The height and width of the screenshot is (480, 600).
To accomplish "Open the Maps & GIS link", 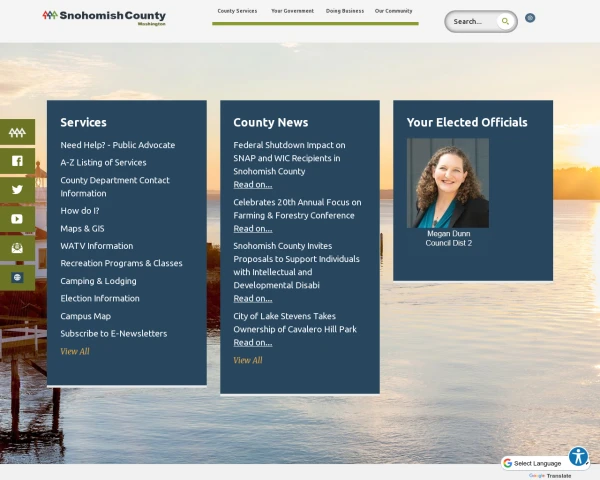I will click(x=82, y=229).
